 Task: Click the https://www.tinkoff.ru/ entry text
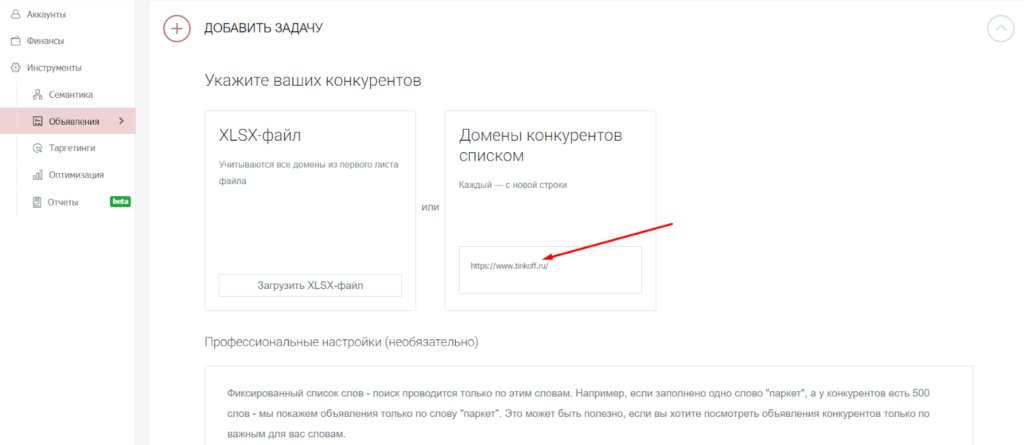click(509, 267)
